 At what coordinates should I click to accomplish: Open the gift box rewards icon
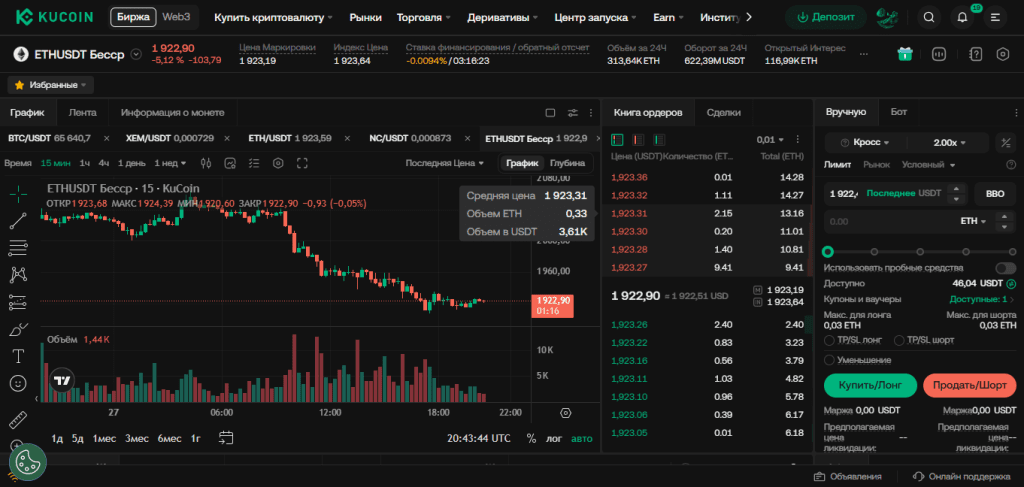[904, 54]
